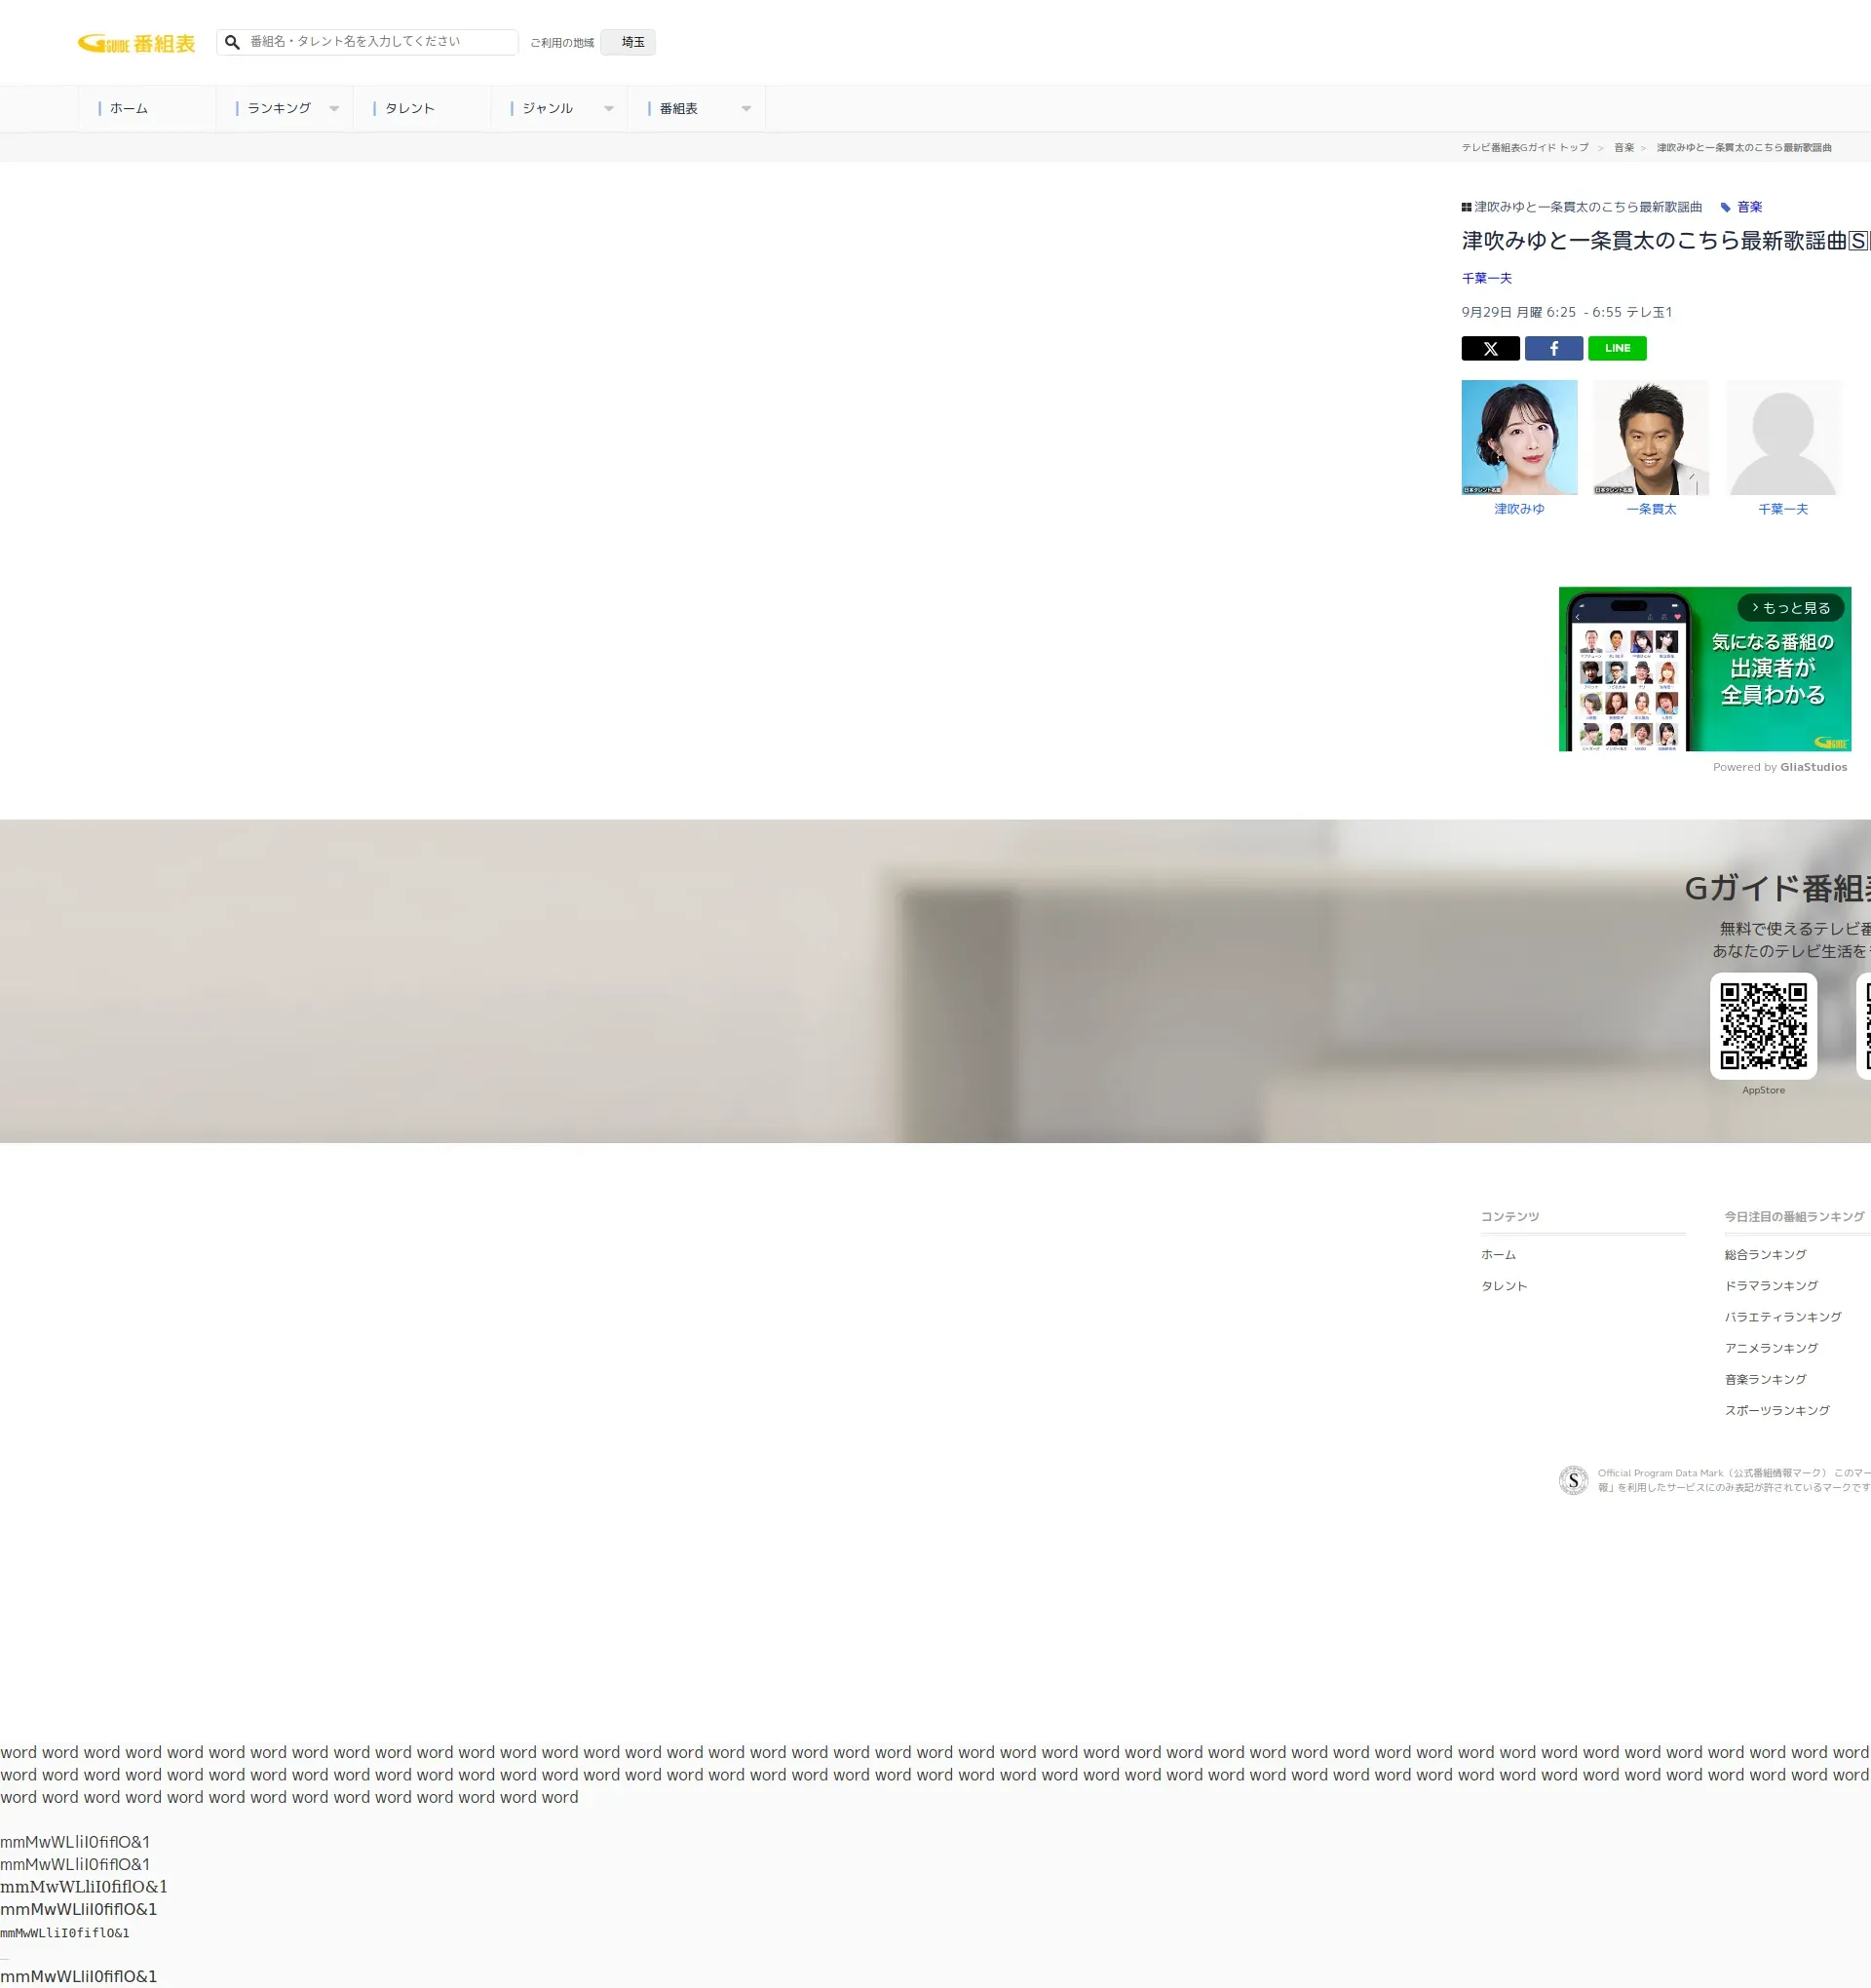Open the ホーム navigation tab
1871x1988 pixels.
(129, 108)
